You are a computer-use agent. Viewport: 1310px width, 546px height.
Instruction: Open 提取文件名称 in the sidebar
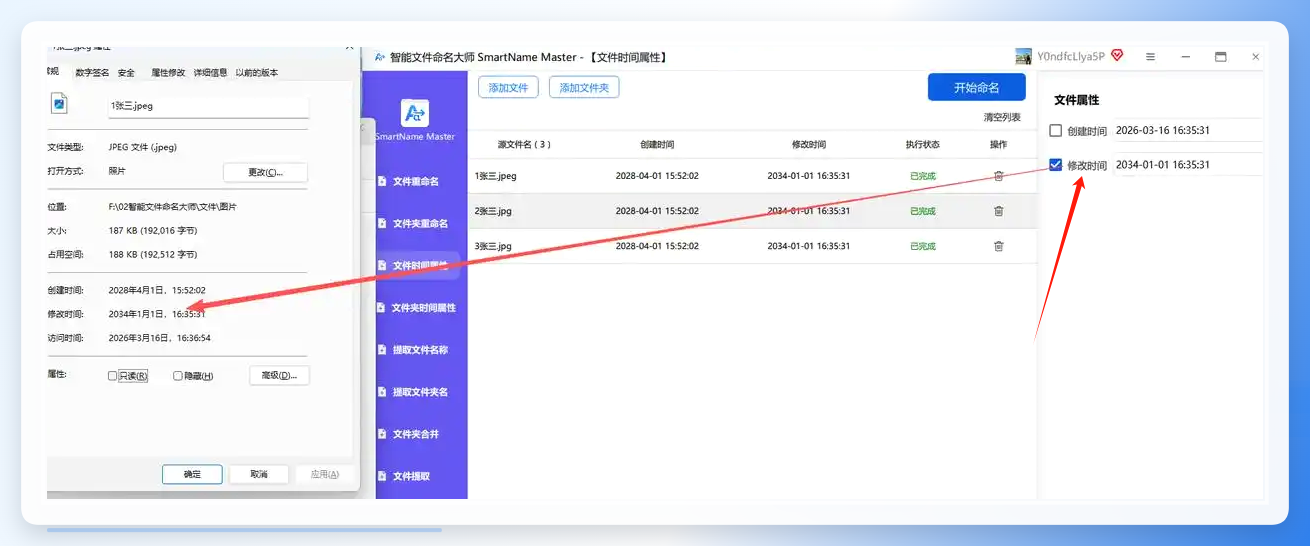click(x=414, y=350)
